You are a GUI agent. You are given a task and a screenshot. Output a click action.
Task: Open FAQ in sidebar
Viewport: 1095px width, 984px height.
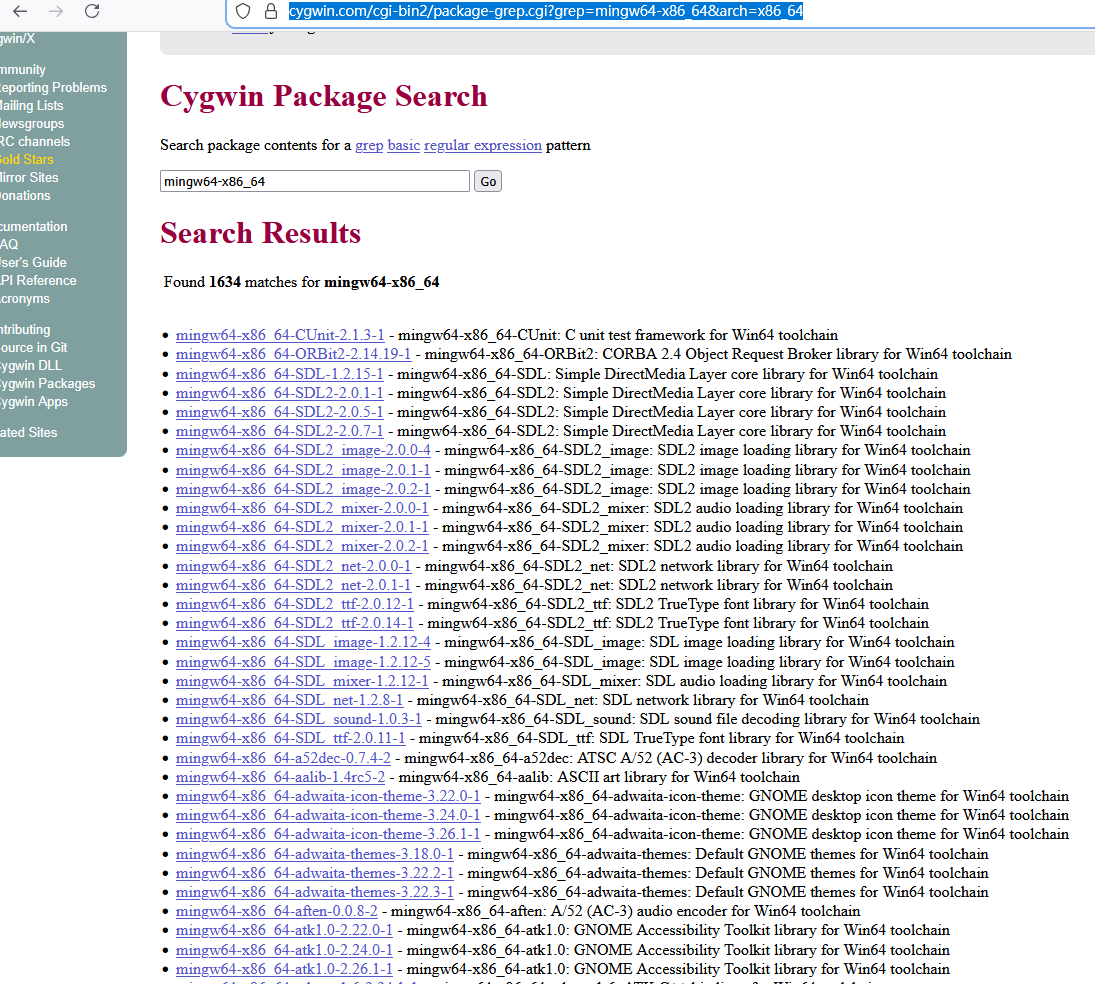[9, 244]
